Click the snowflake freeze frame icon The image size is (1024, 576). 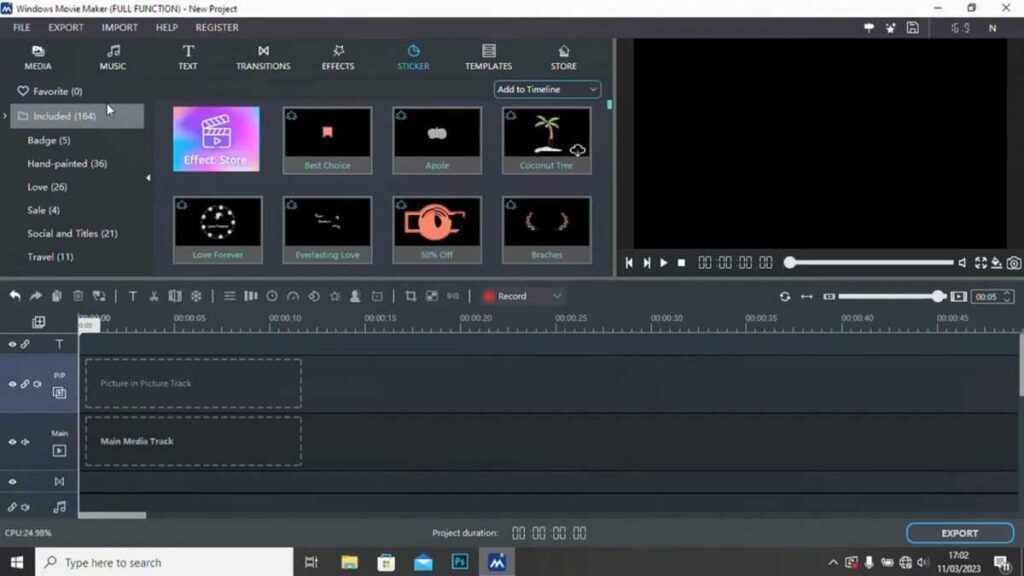click(x=196, y=296)
